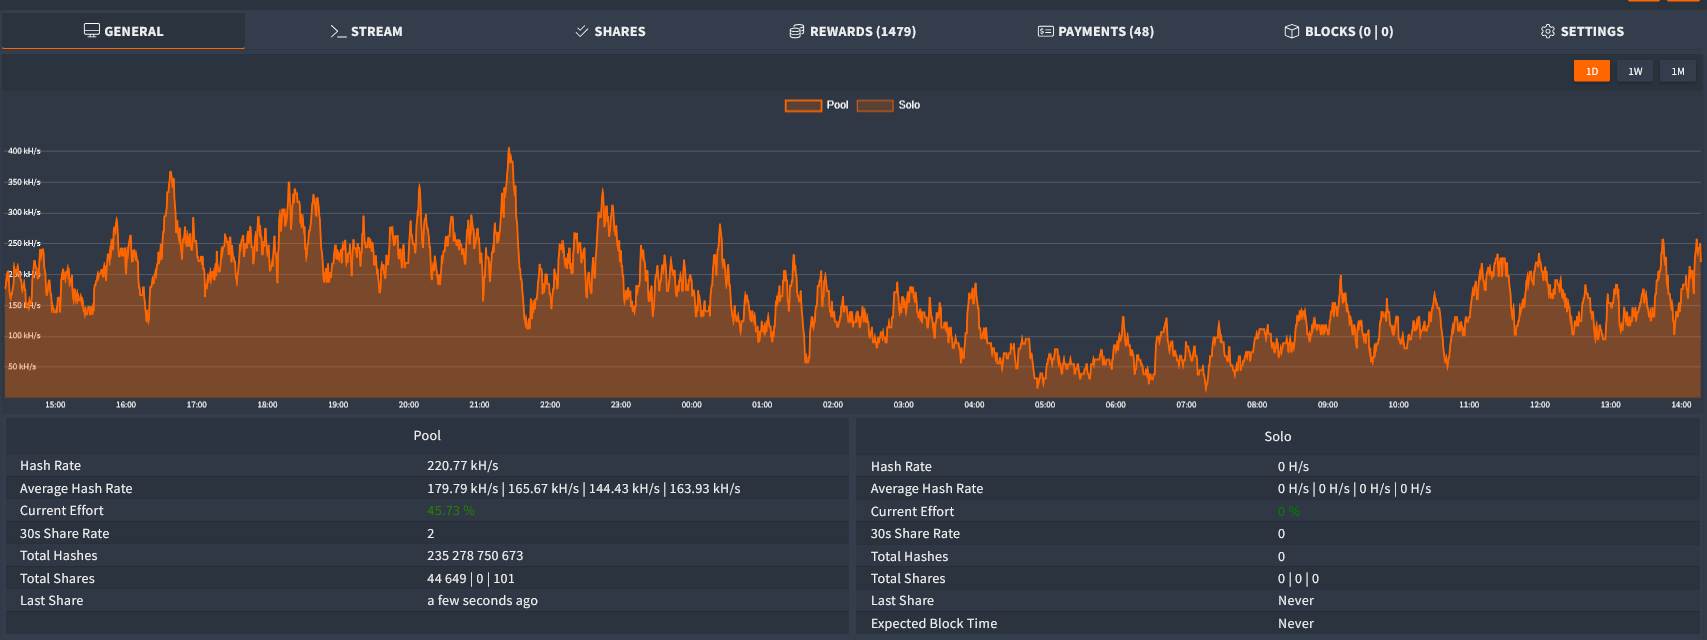Image resolution: width=1707 pixels, height=640 pixels.
Task: Click the gear icon beside Settings
Action: pyautogui.click(x=1548, y=31)
